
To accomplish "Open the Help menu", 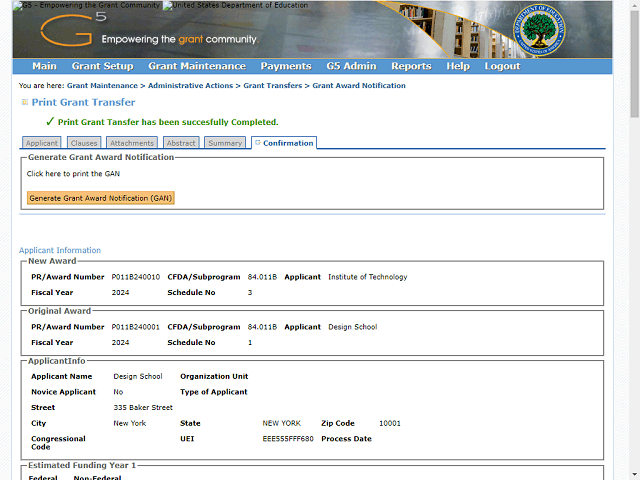I will coord(458,66).
